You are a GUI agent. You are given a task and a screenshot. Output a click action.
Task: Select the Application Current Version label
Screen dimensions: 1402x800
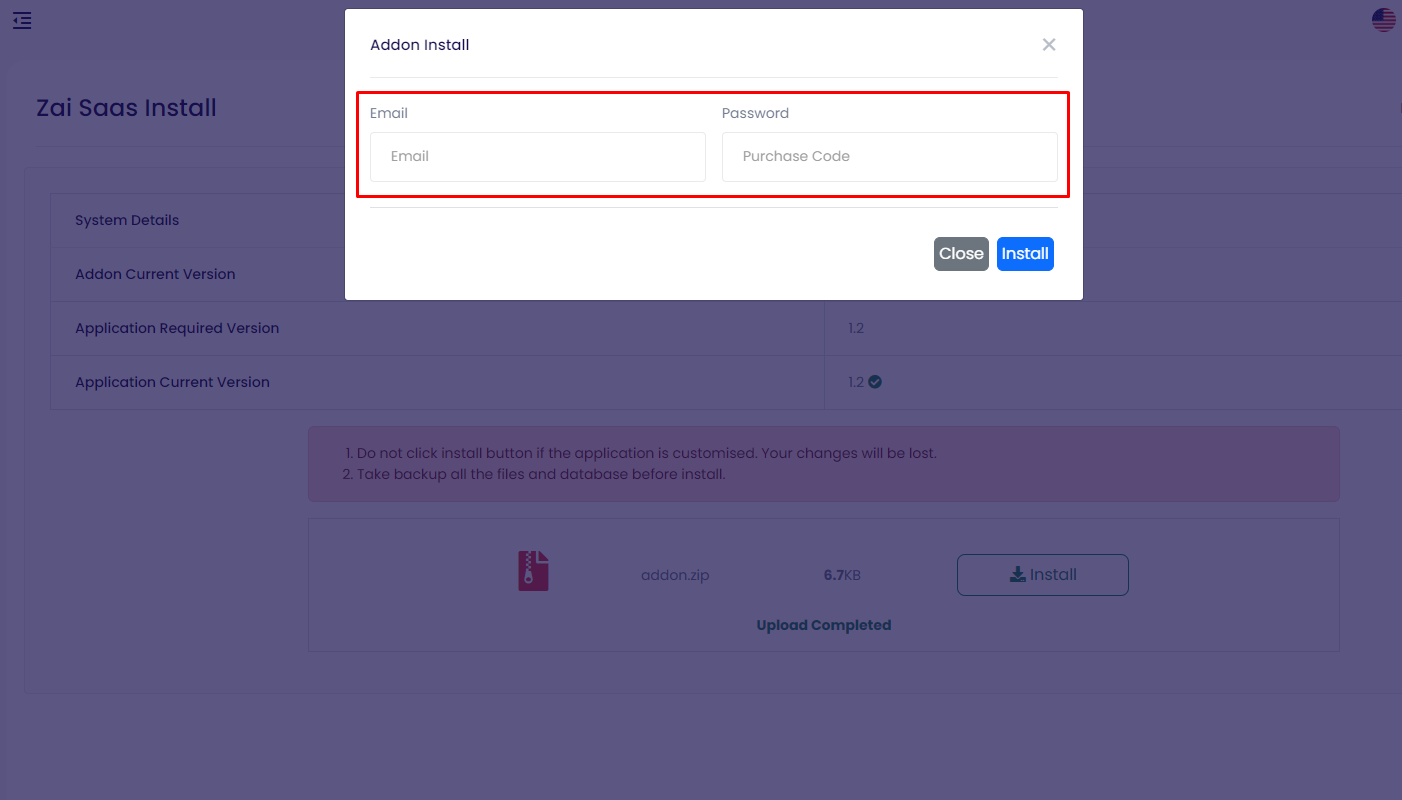tap(172, 382)
